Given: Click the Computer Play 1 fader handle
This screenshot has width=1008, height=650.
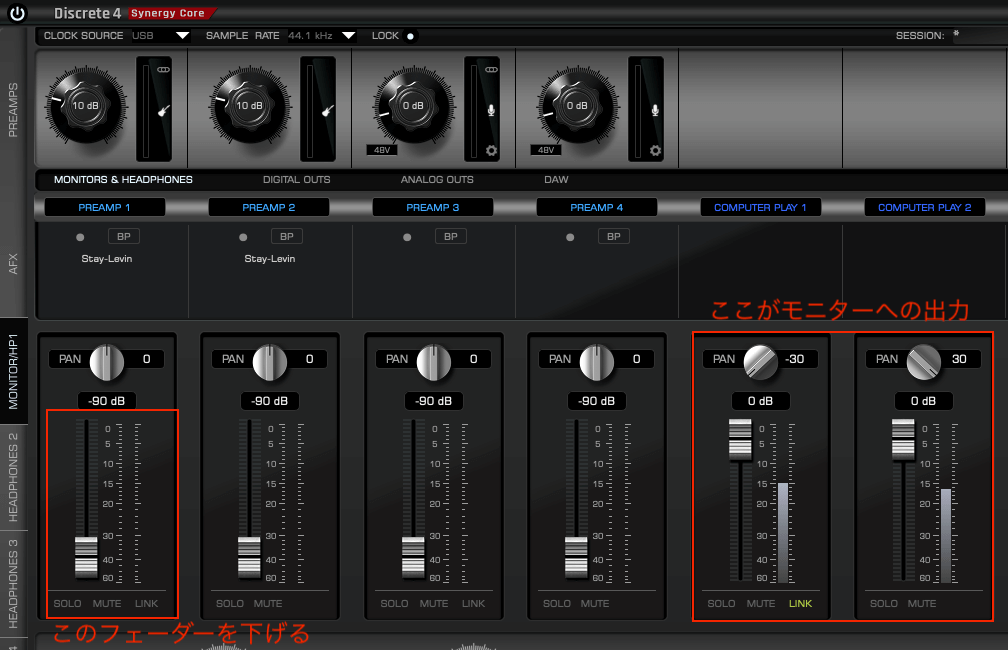Looking at the screenshot, I should (740, 440).
